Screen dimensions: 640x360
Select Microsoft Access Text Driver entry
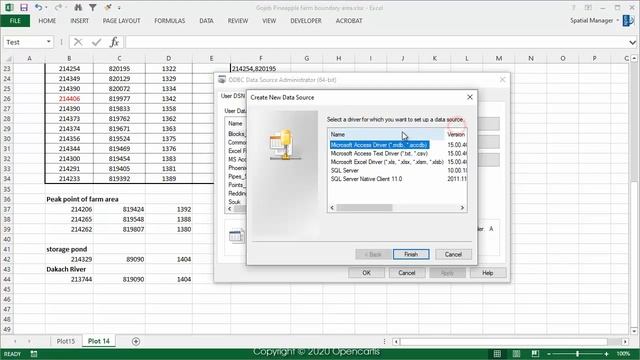[x=379, y=153]
